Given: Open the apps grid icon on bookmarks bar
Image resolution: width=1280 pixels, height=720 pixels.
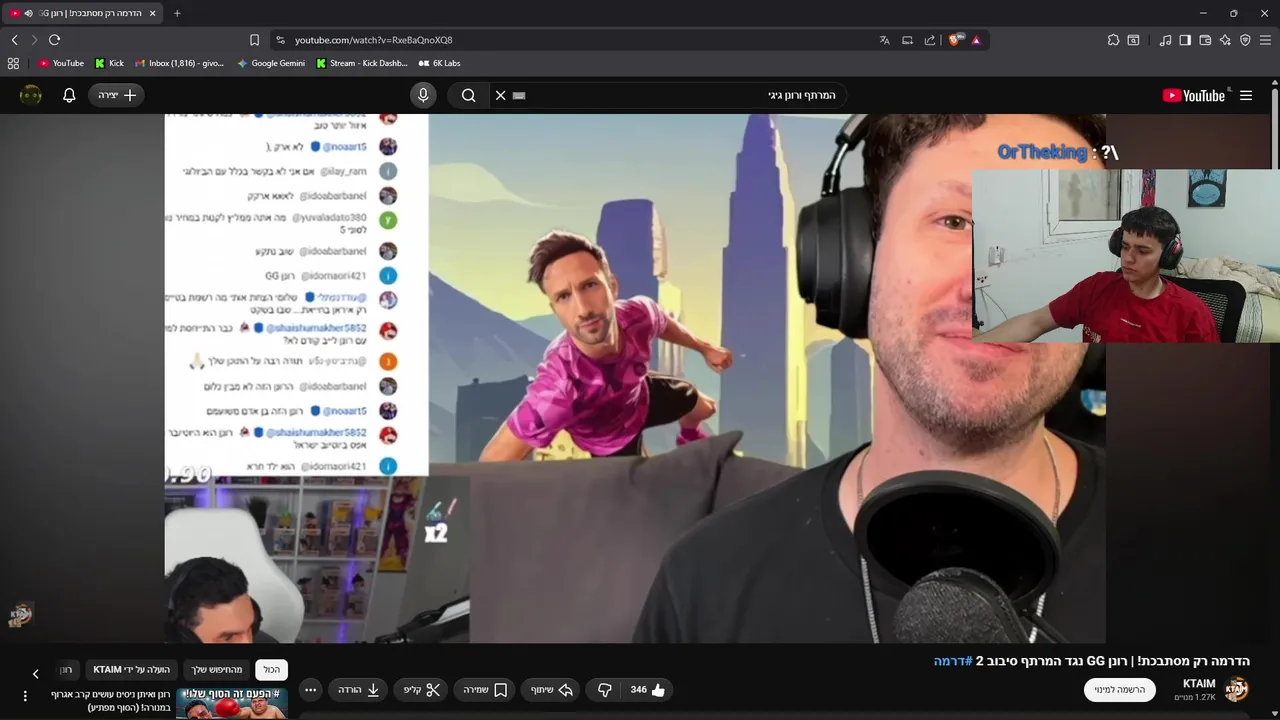Looking at the screenshot, I should 13,63.
